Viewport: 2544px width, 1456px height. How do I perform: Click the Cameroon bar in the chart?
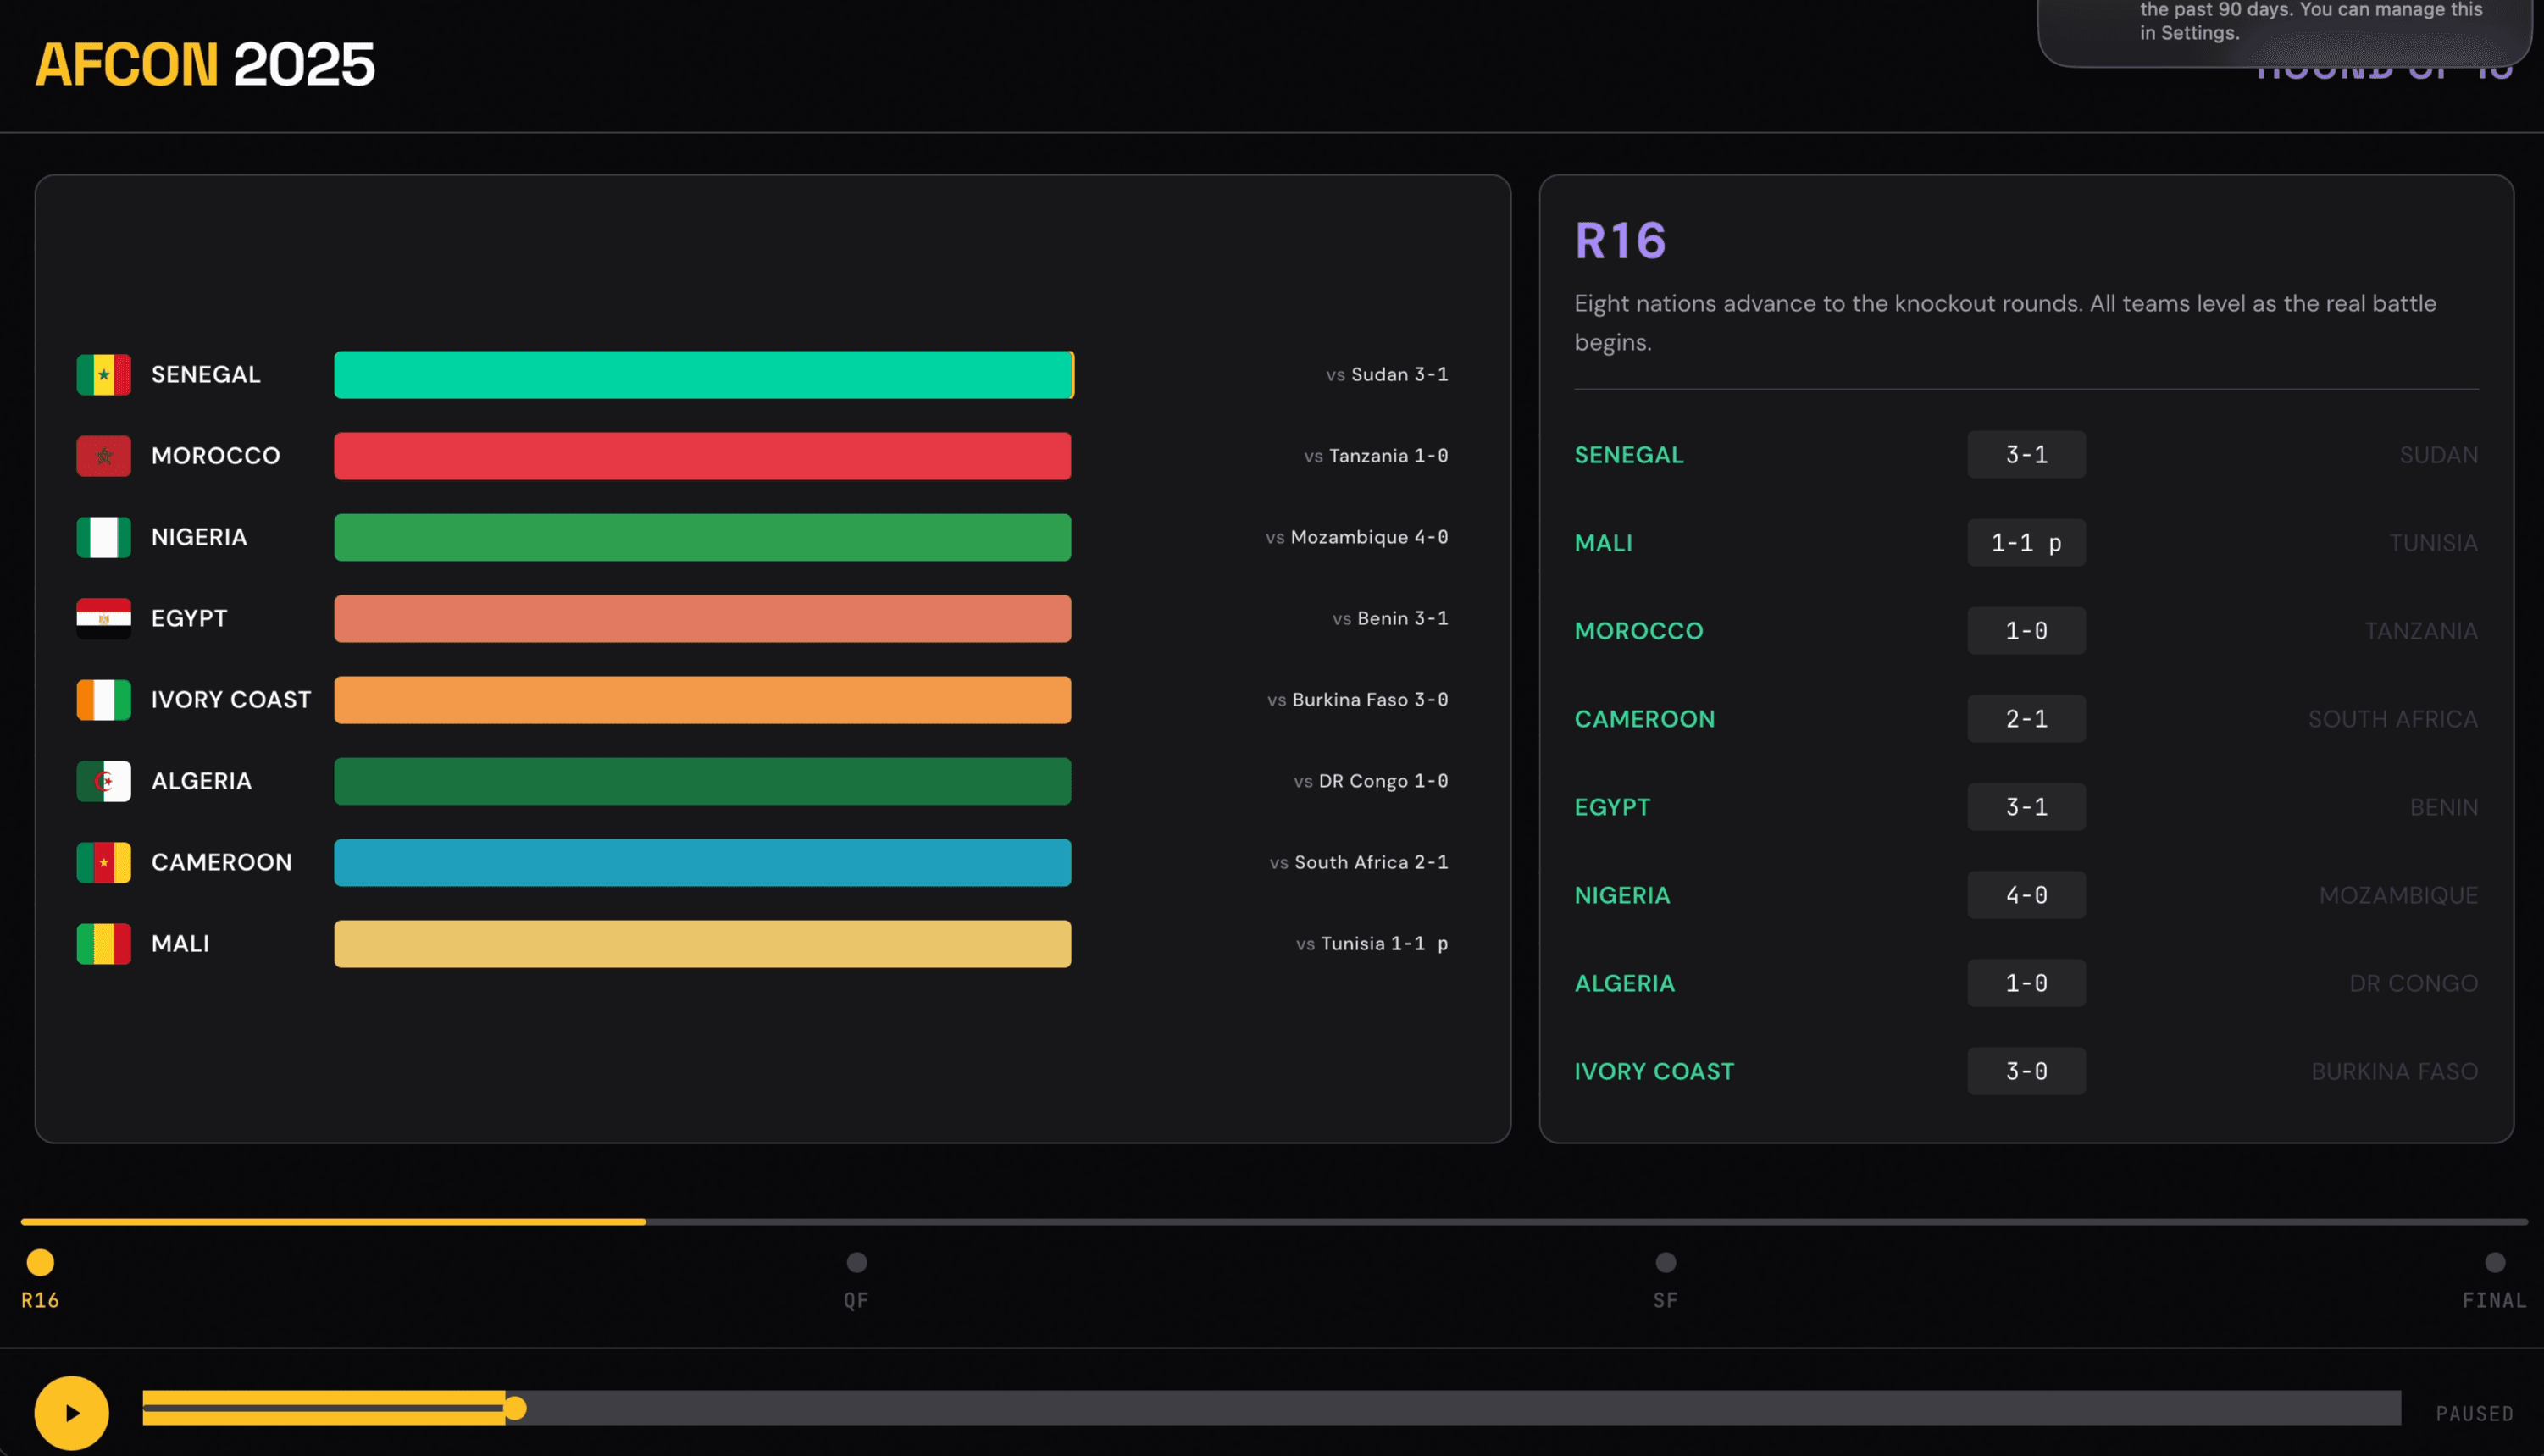click(x=703, y=862)
